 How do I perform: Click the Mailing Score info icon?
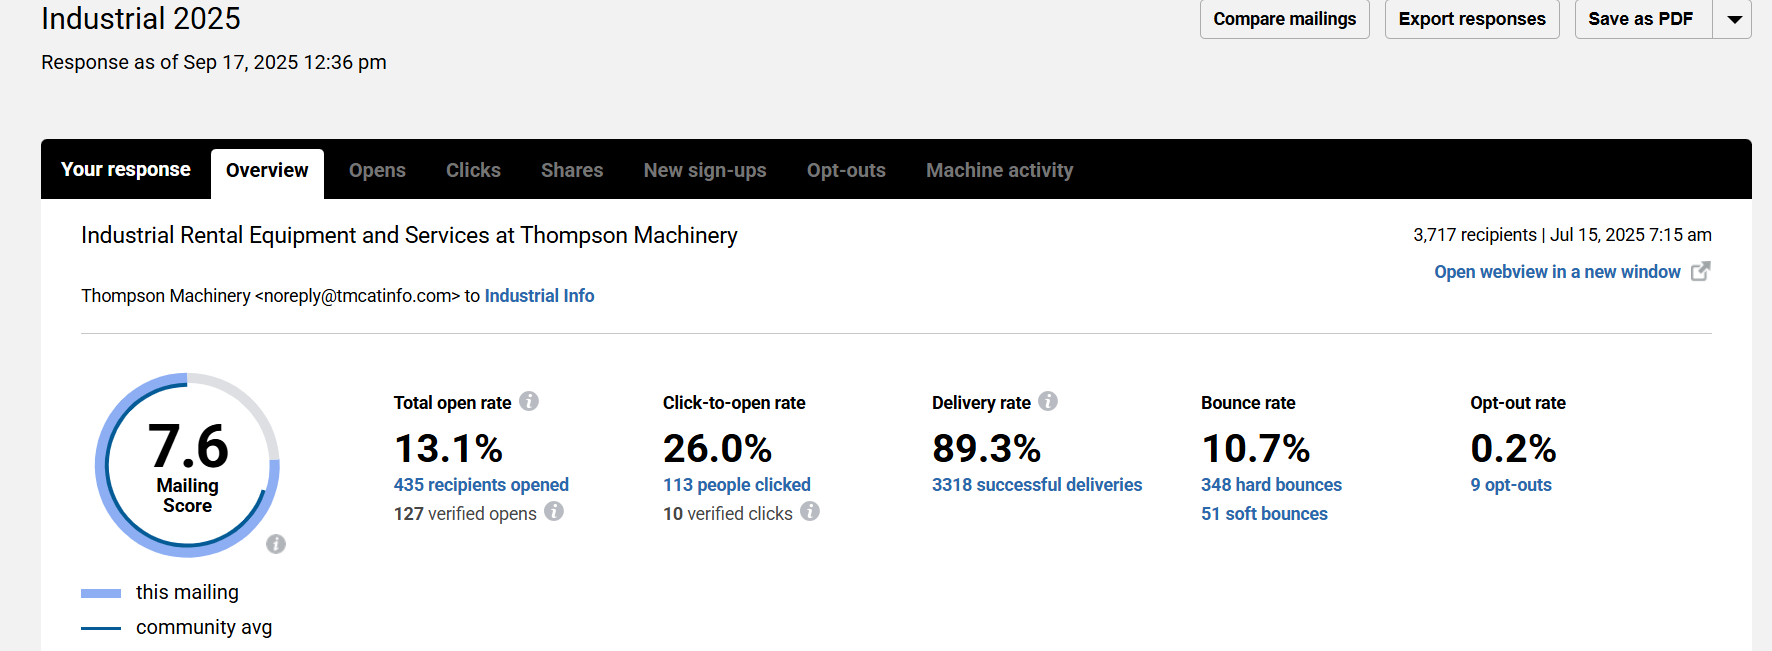(276, 544)
